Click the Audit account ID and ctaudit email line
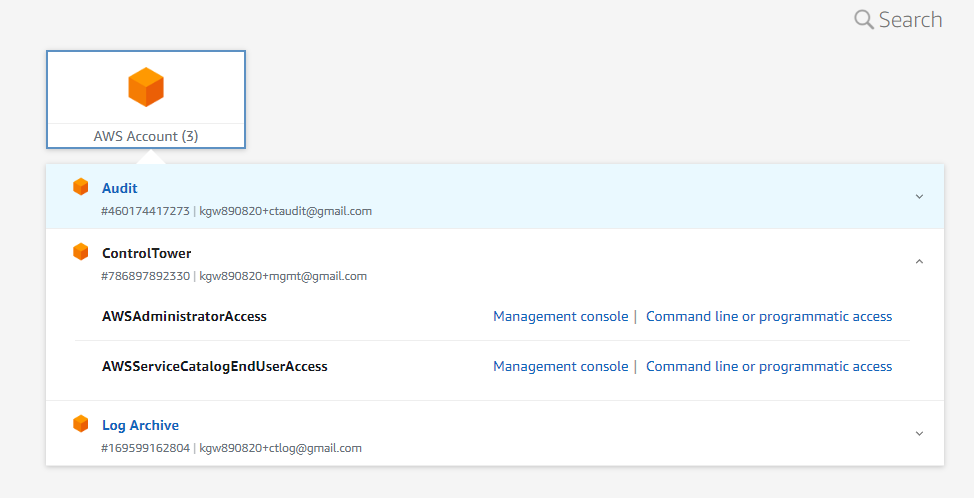This screenshot has height=498, width=974. point(237,211)
